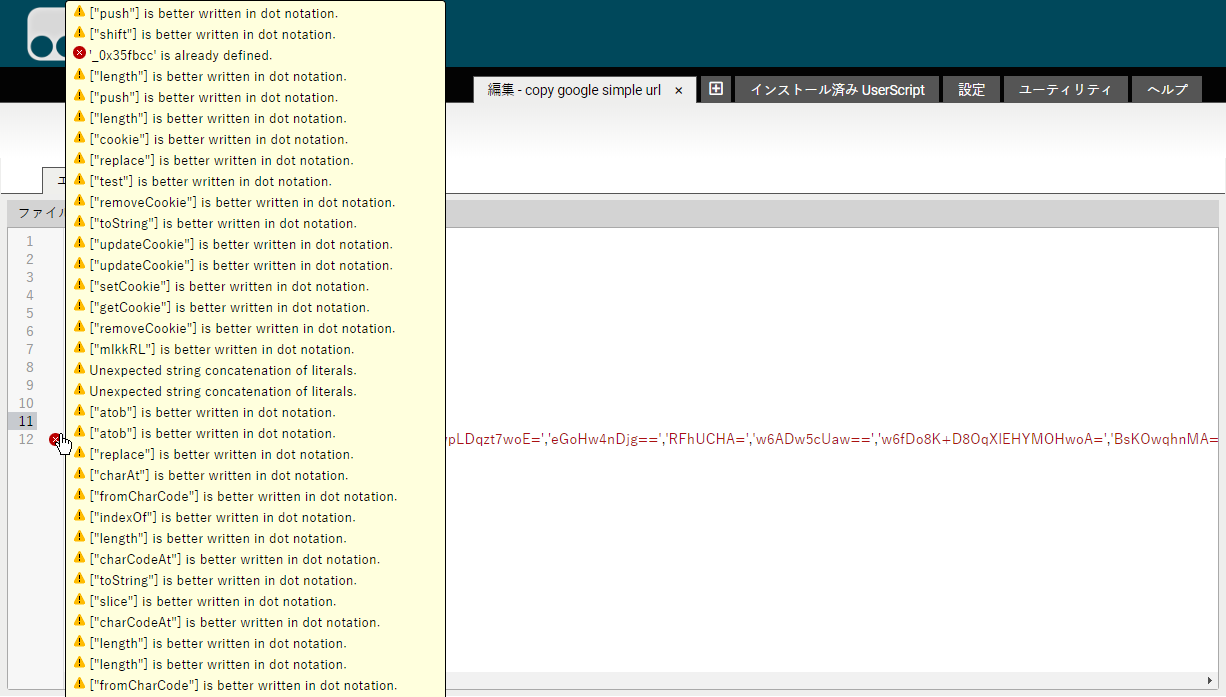The height and width of the screenshot is (697, 1226).
Task: Click the warning icon beside the ["setCookie"] message
Action: tap(79, 286)
